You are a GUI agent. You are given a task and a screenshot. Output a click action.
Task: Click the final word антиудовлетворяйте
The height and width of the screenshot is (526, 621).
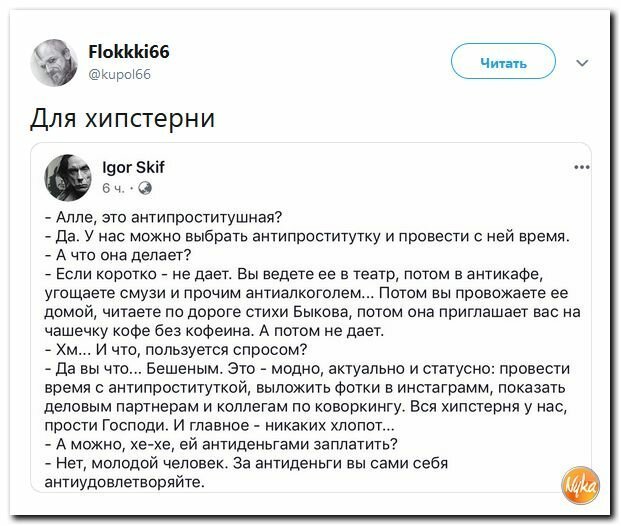(125, 482)
